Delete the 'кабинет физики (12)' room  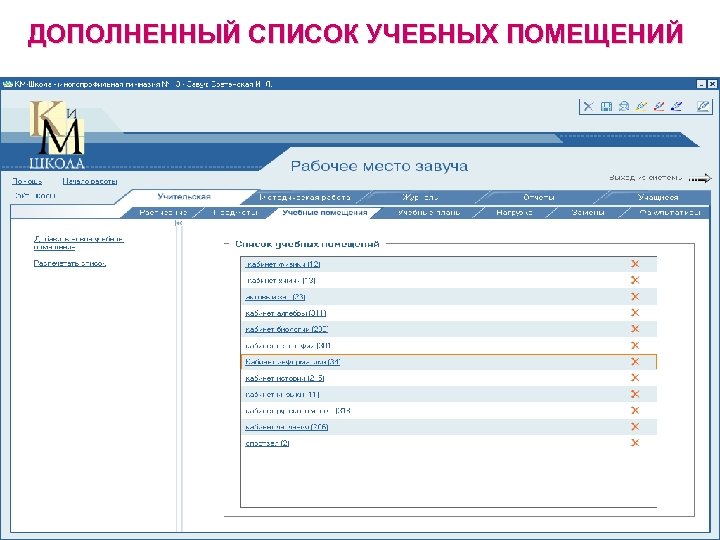[635, 264]
